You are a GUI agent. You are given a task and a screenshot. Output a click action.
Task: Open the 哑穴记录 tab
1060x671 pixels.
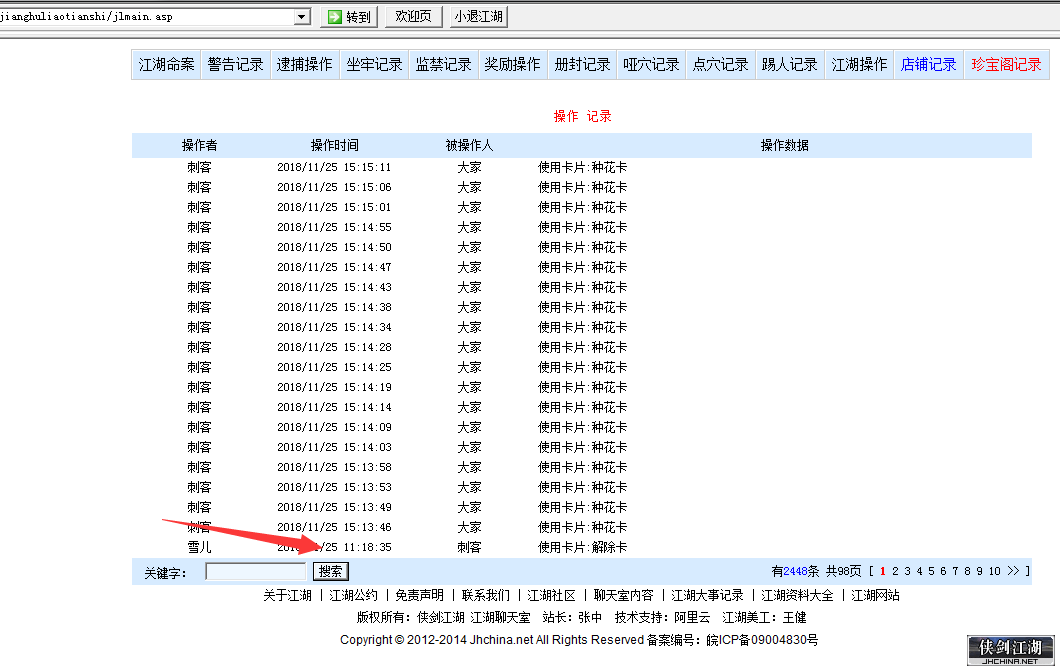[x=651, y=65]
